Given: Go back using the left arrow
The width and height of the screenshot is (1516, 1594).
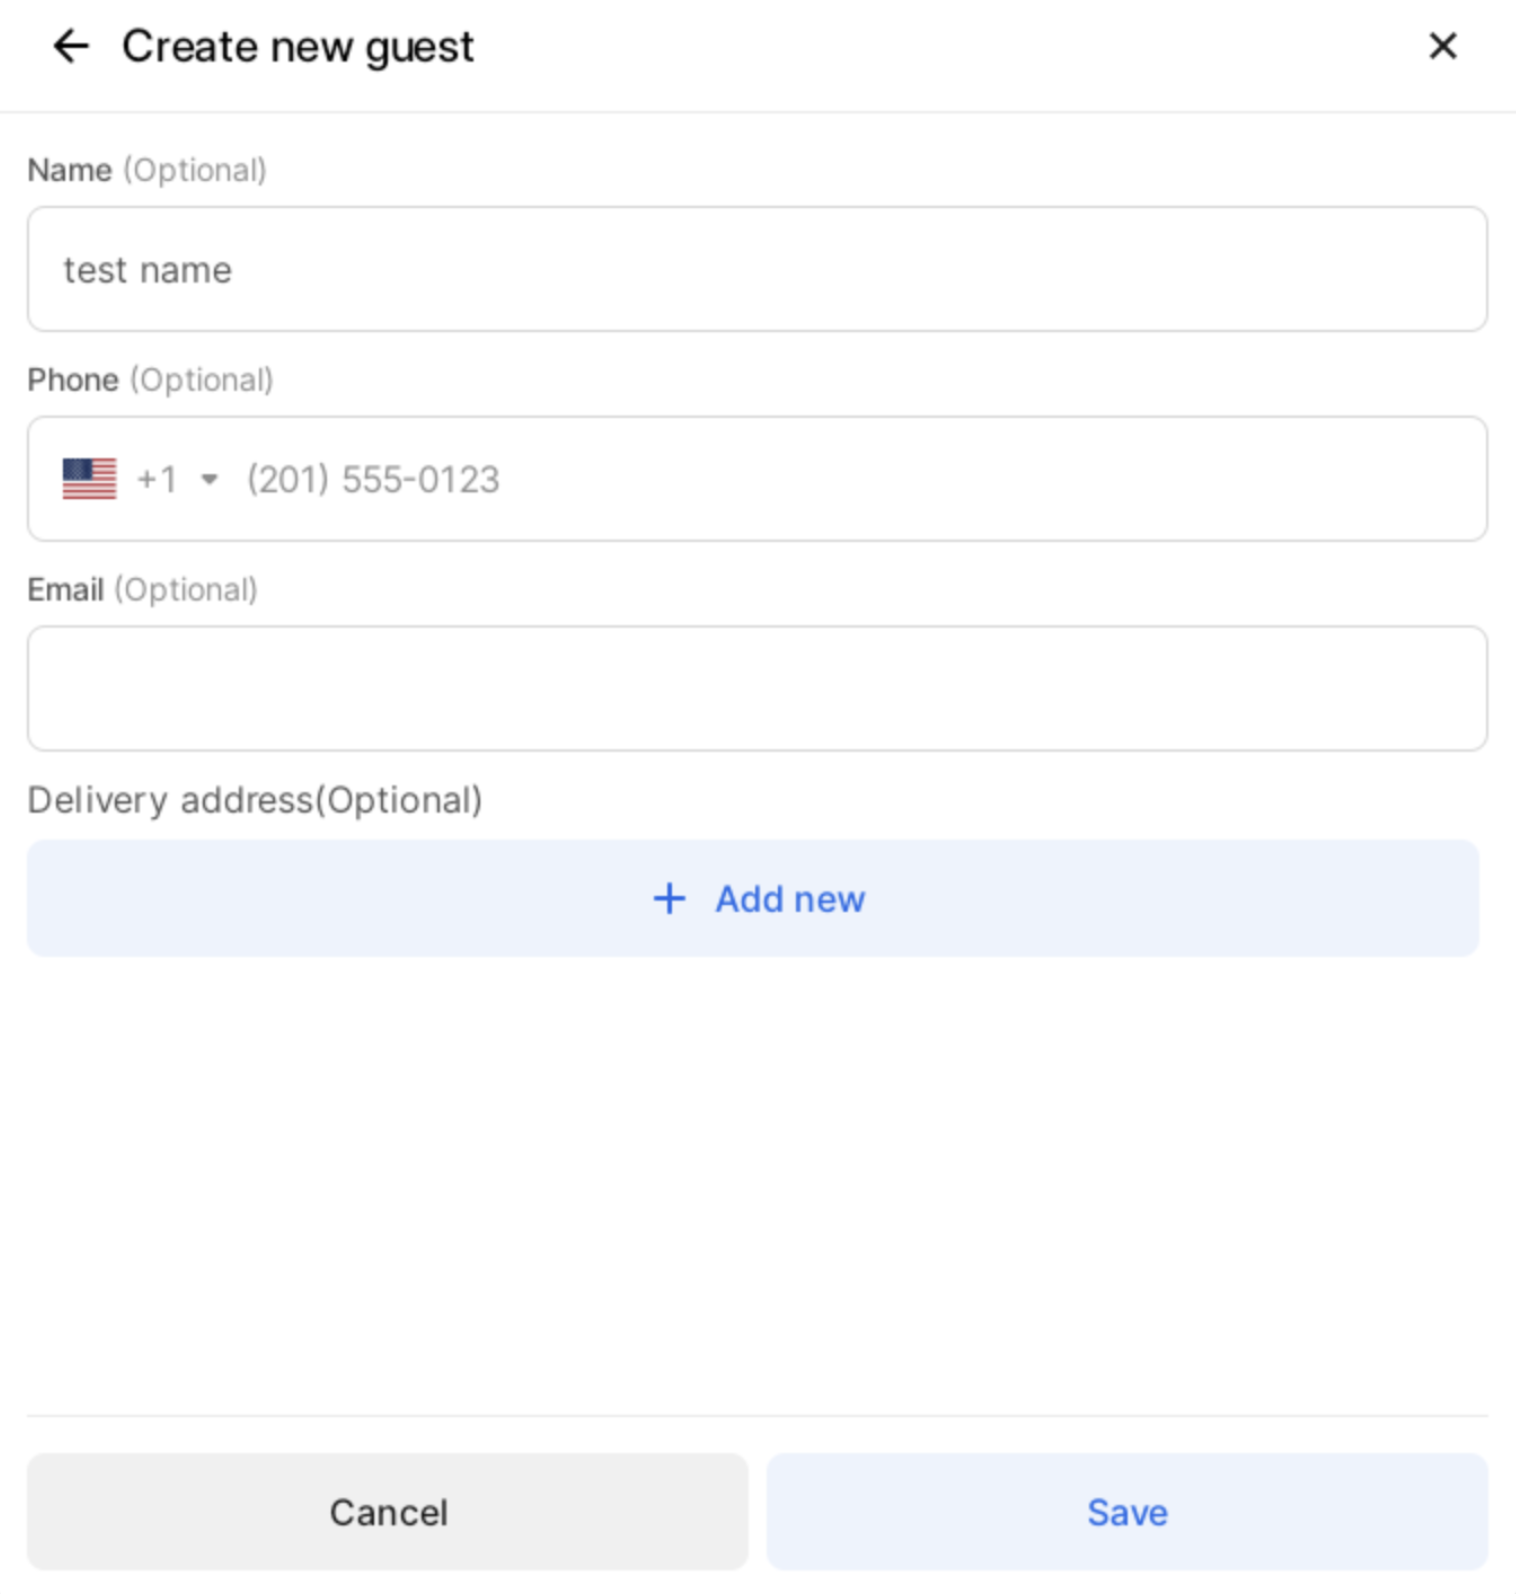Looking at the screenshot, I should (x=71, y=46).
